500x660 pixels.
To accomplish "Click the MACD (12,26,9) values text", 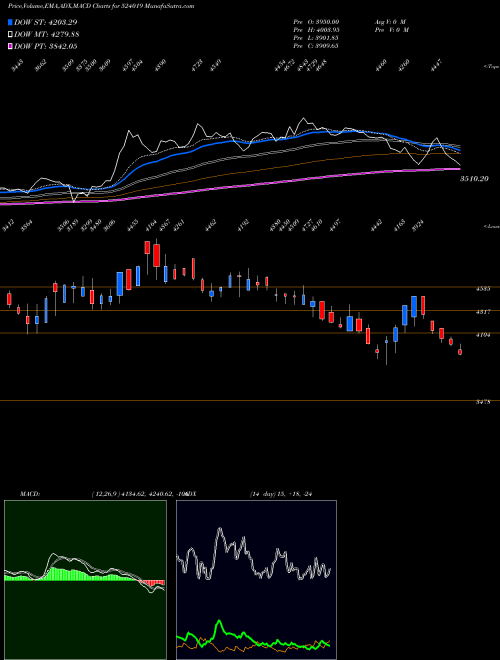I will tap(138, 494).
